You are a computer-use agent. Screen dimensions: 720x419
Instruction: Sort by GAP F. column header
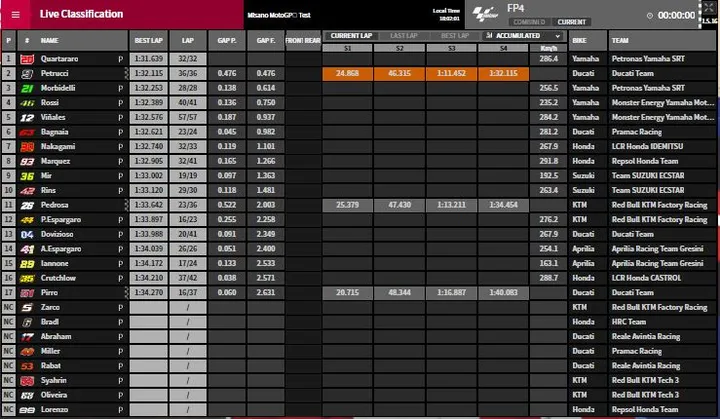coord(266,40)
